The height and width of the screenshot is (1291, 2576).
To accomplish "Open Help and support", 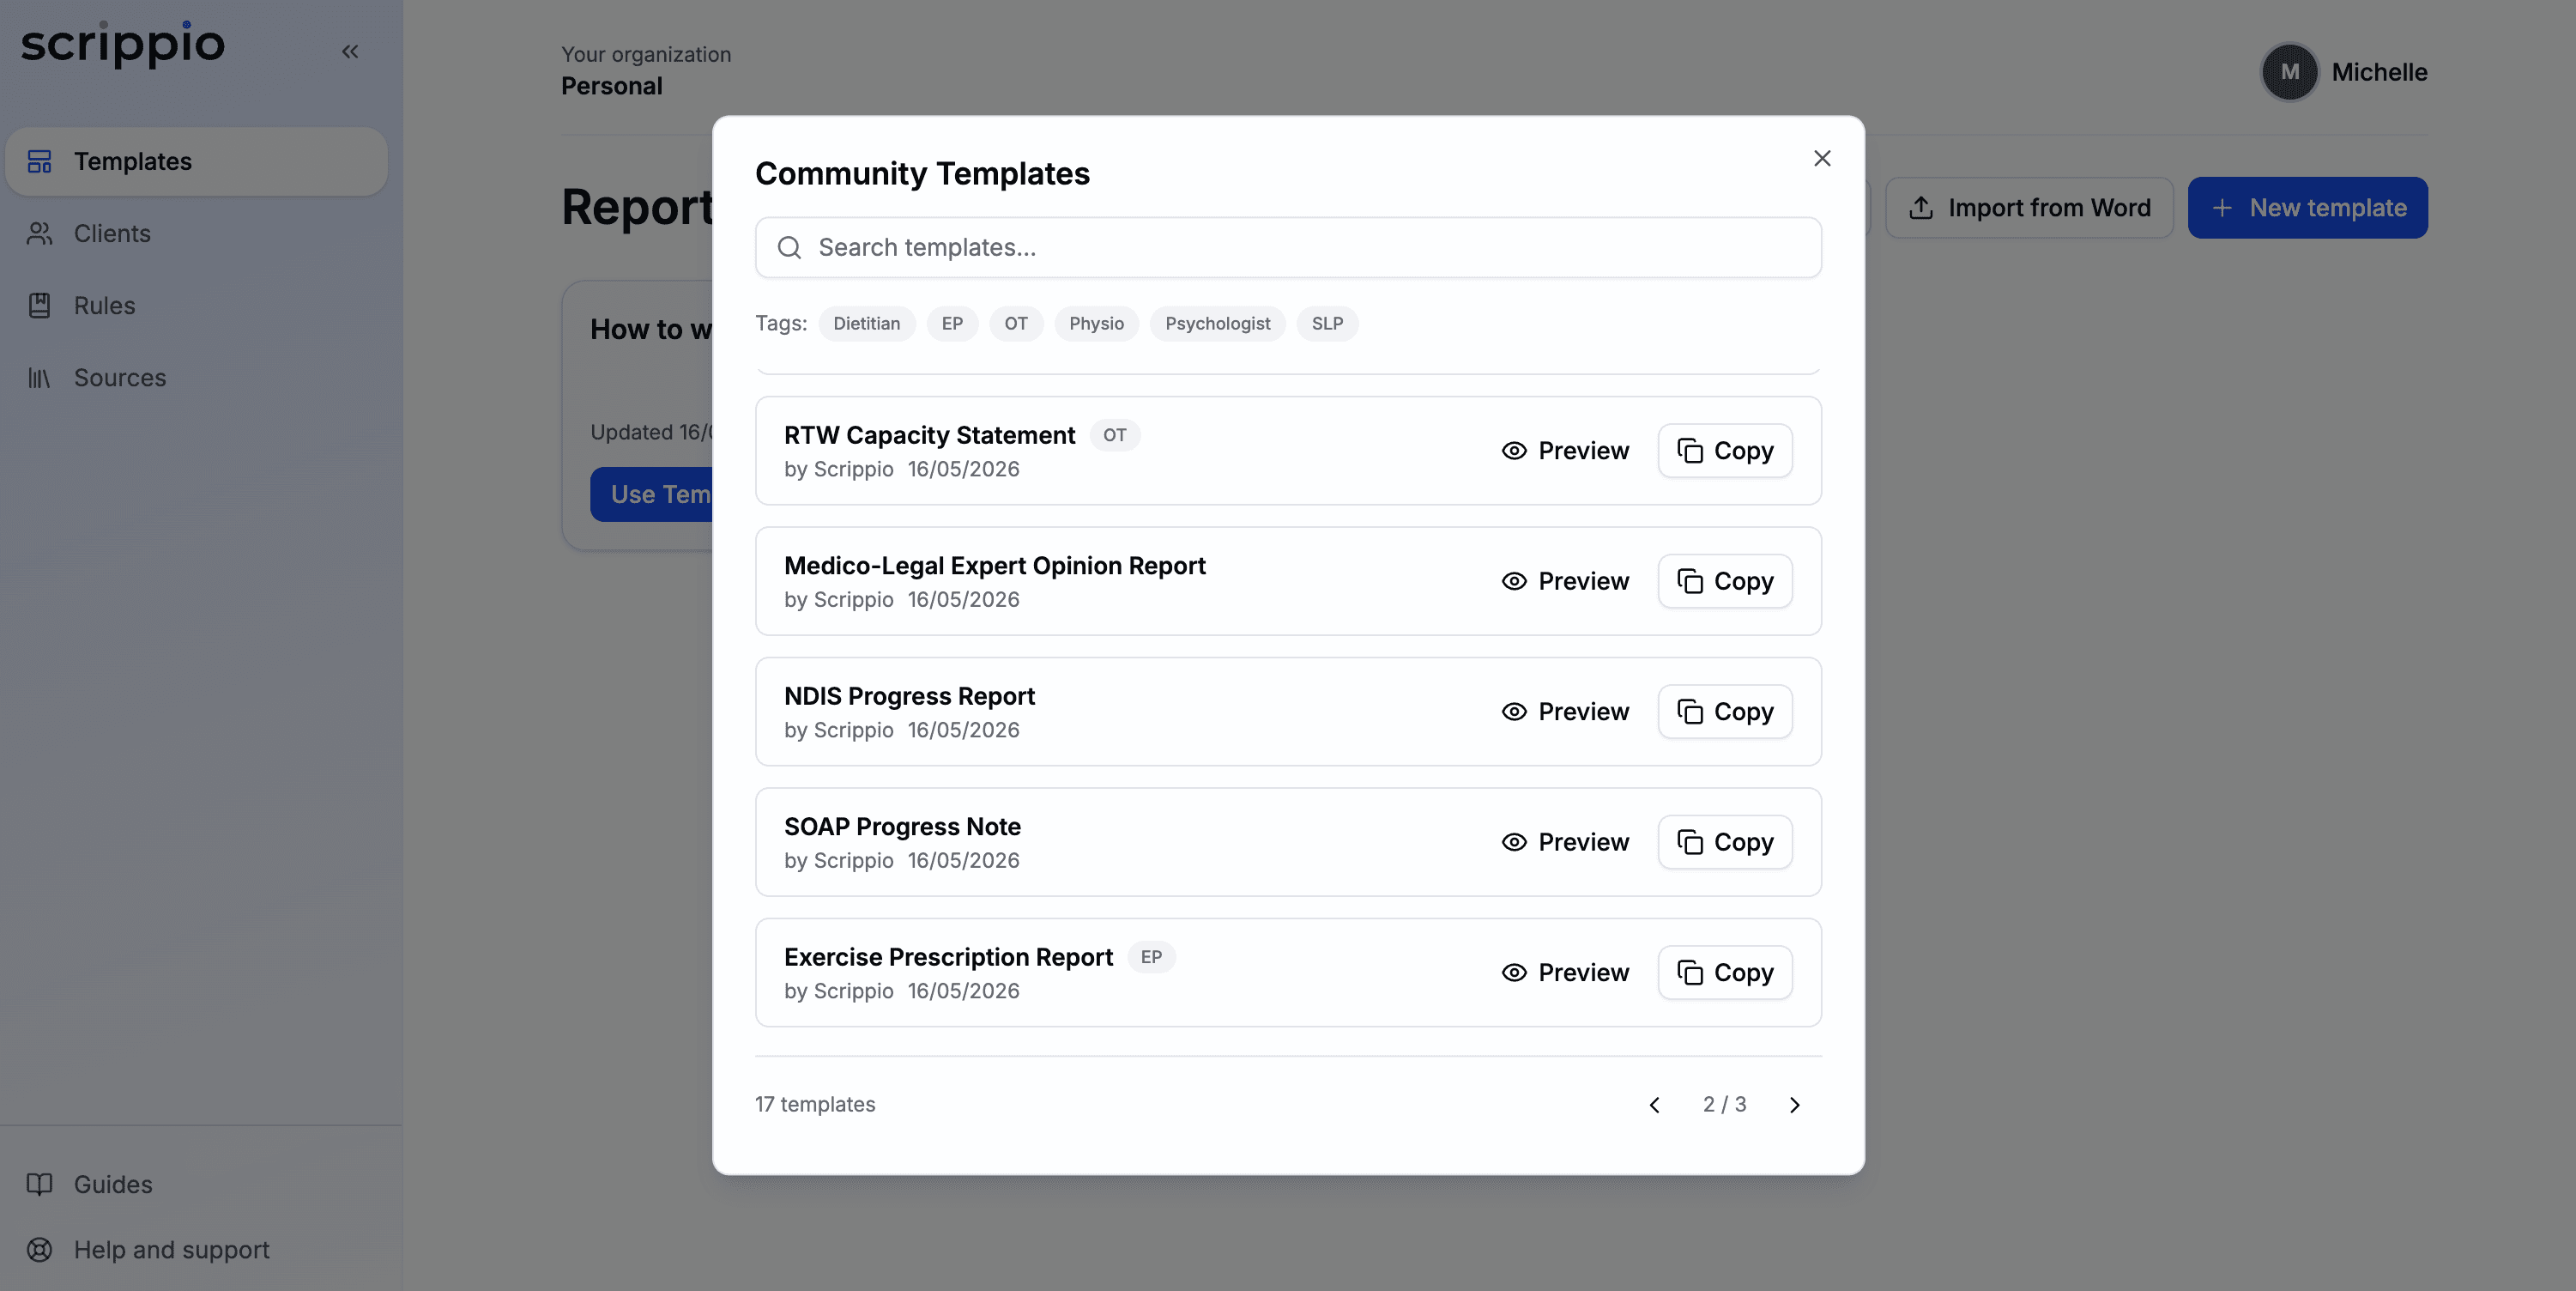I will [196, 1249].
